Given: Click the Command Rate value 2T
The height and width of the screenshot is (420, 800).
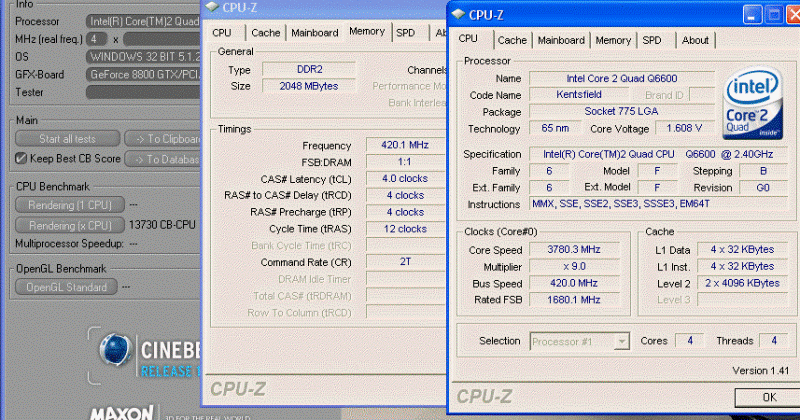Looking at the screenshot, I should 405,262.
